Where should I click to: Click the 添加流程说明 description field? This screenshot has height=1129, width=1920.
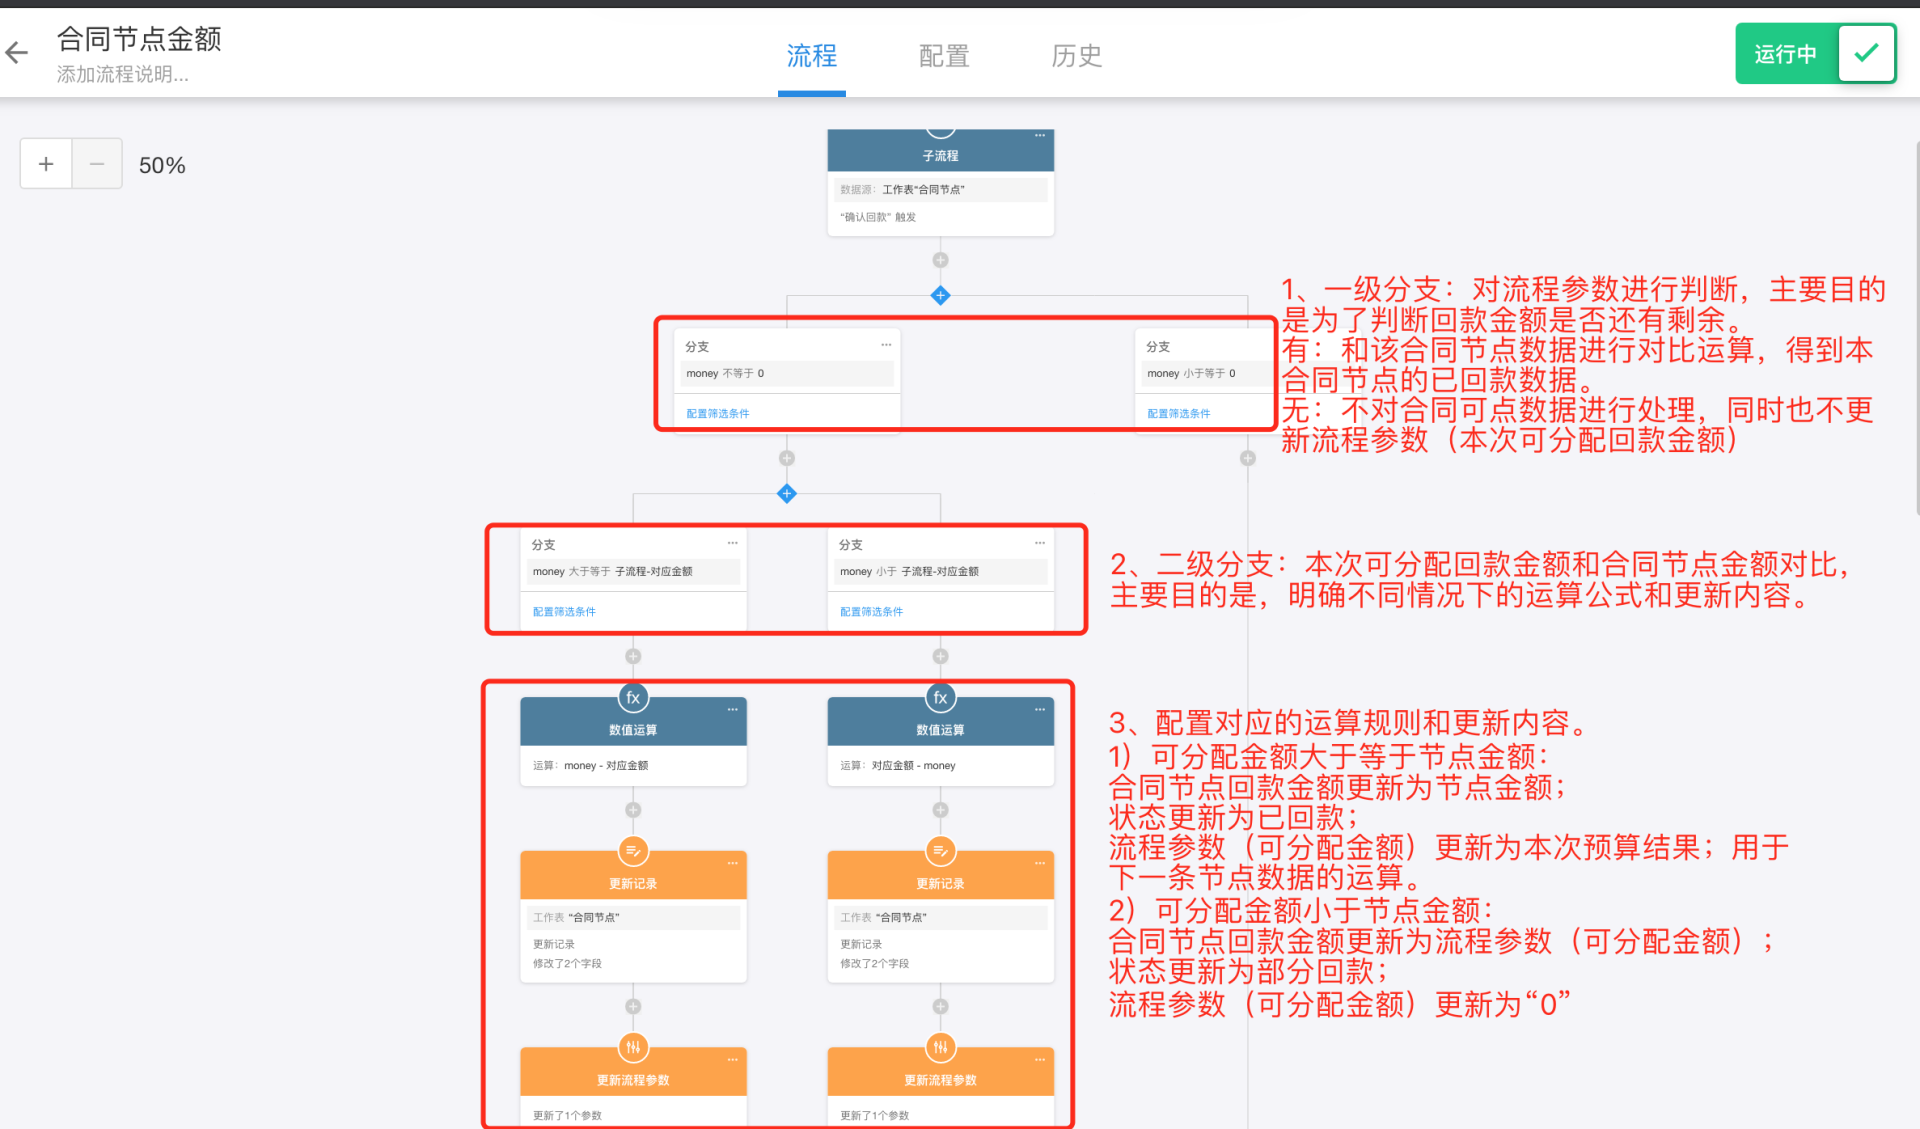click(122, 75)
